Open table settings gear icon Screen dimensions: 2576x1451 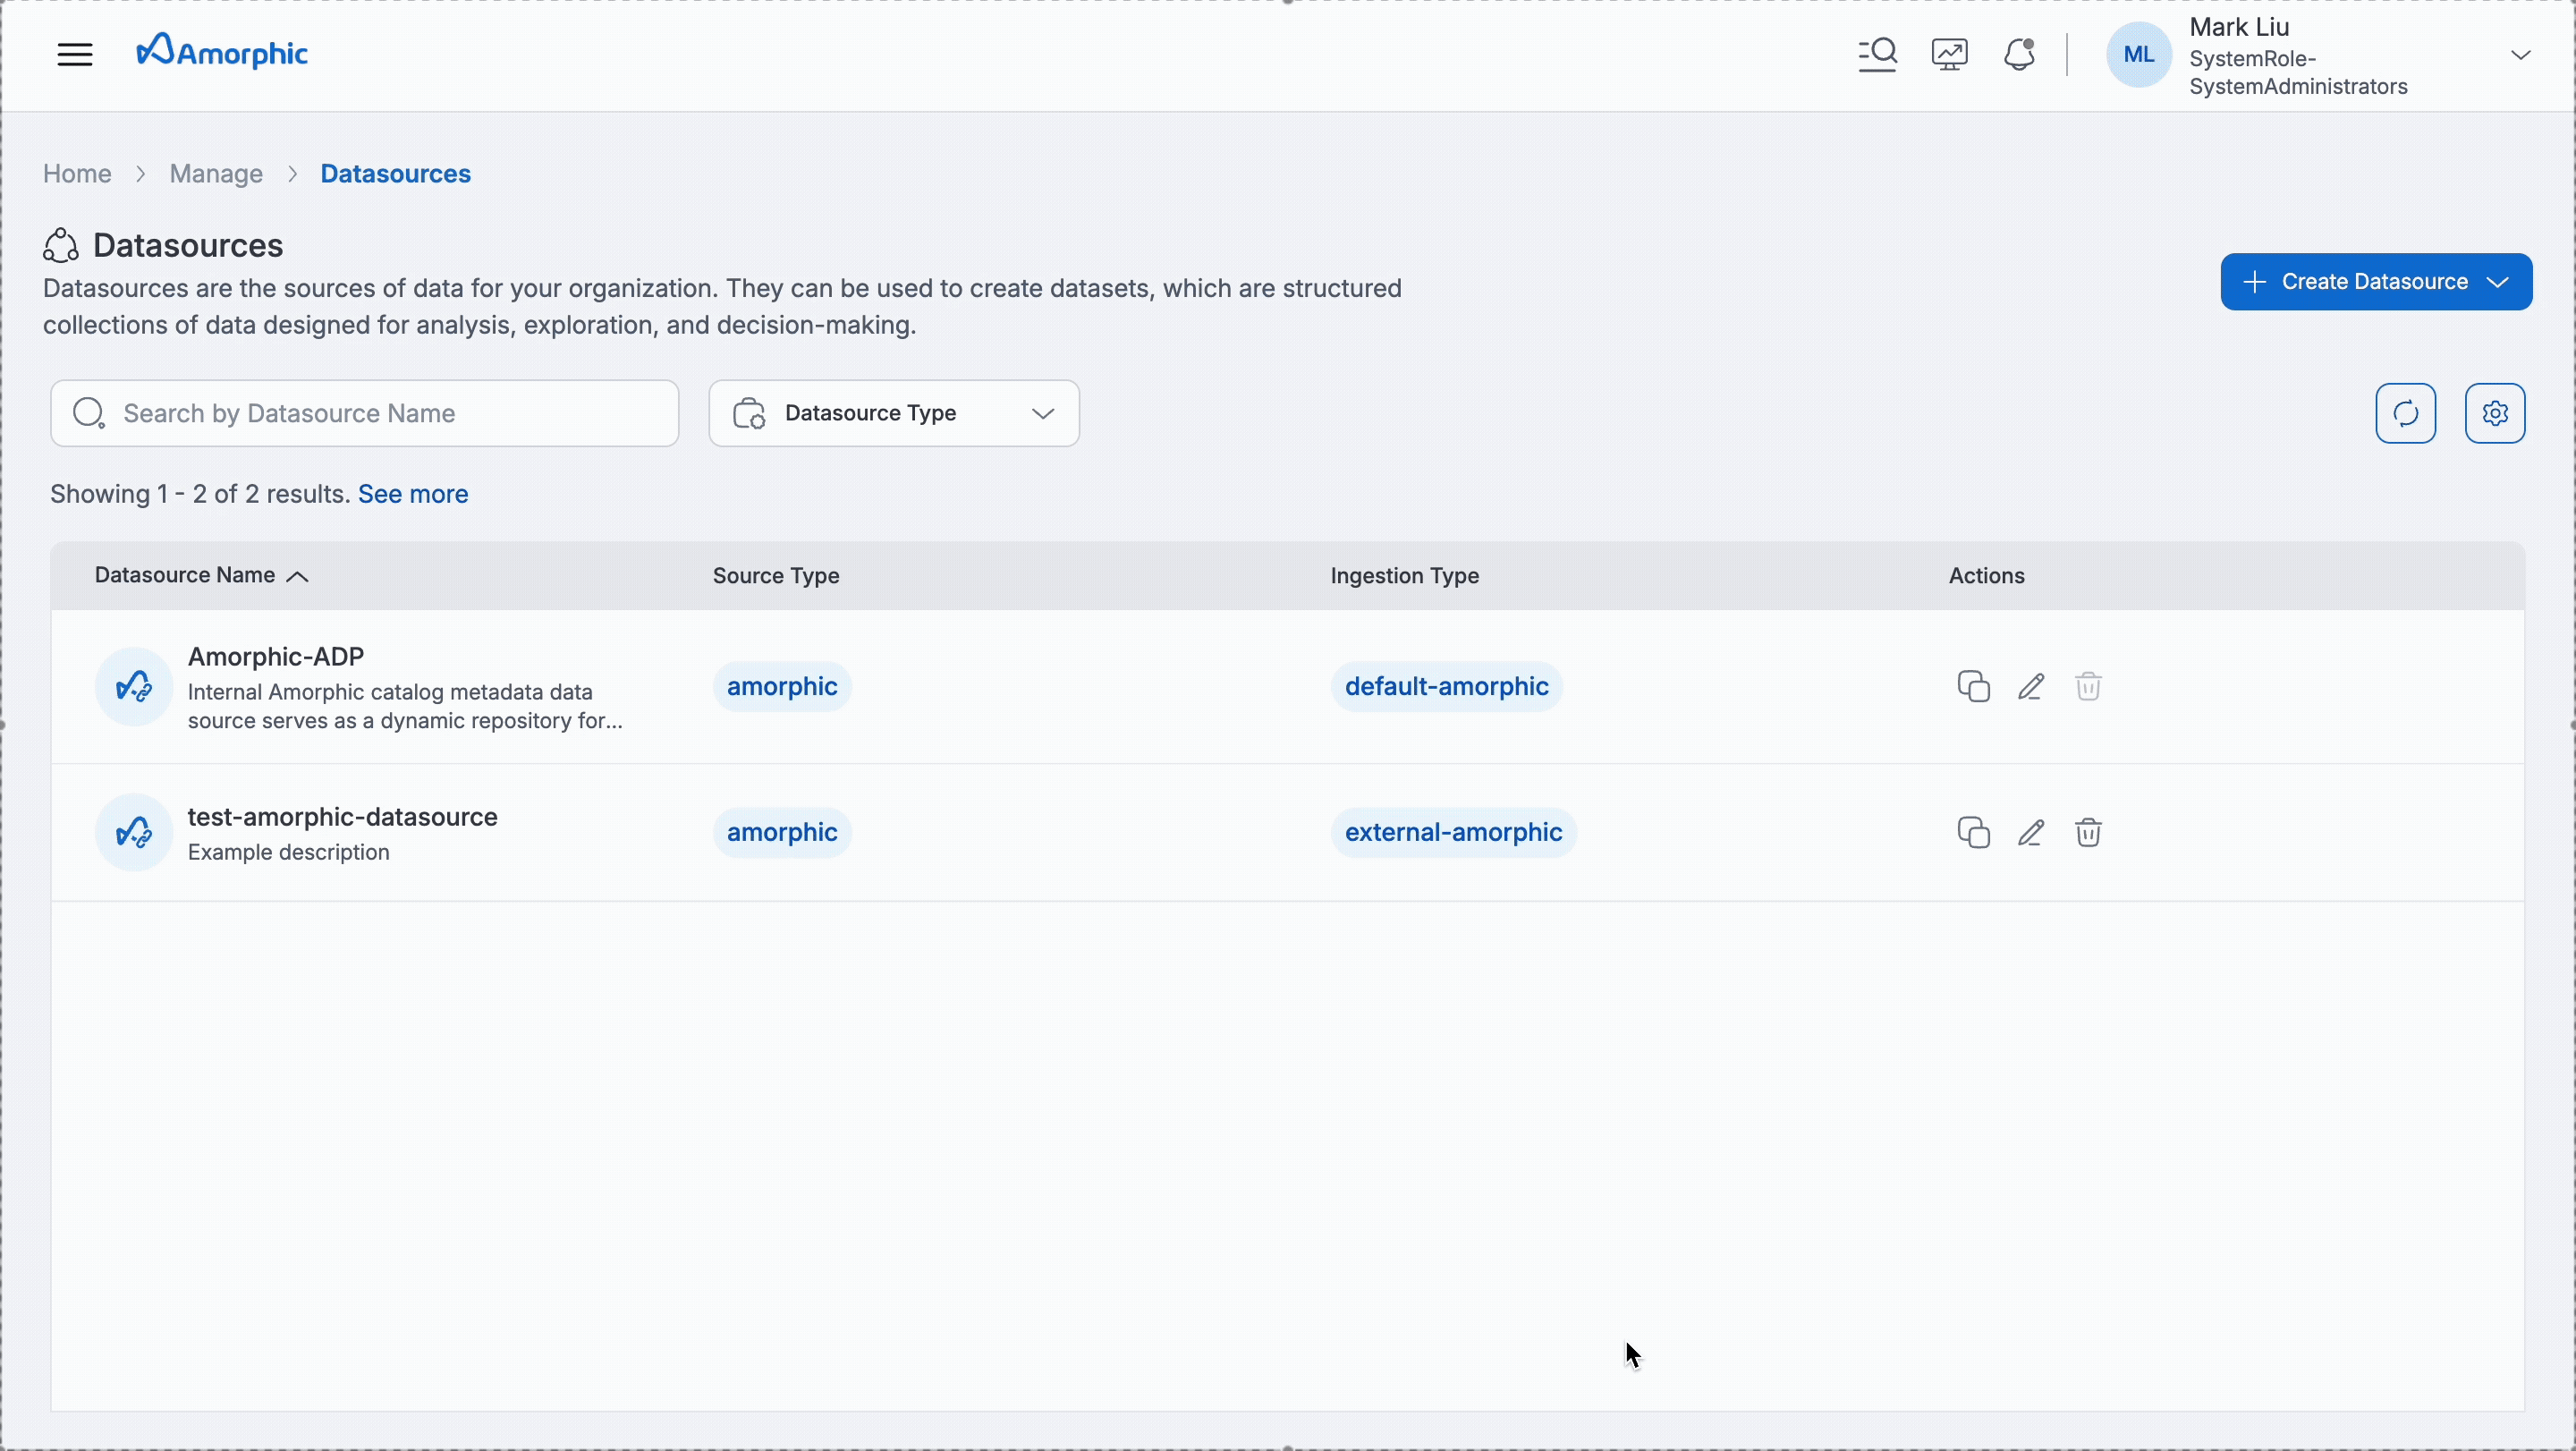coord(2494,413)
